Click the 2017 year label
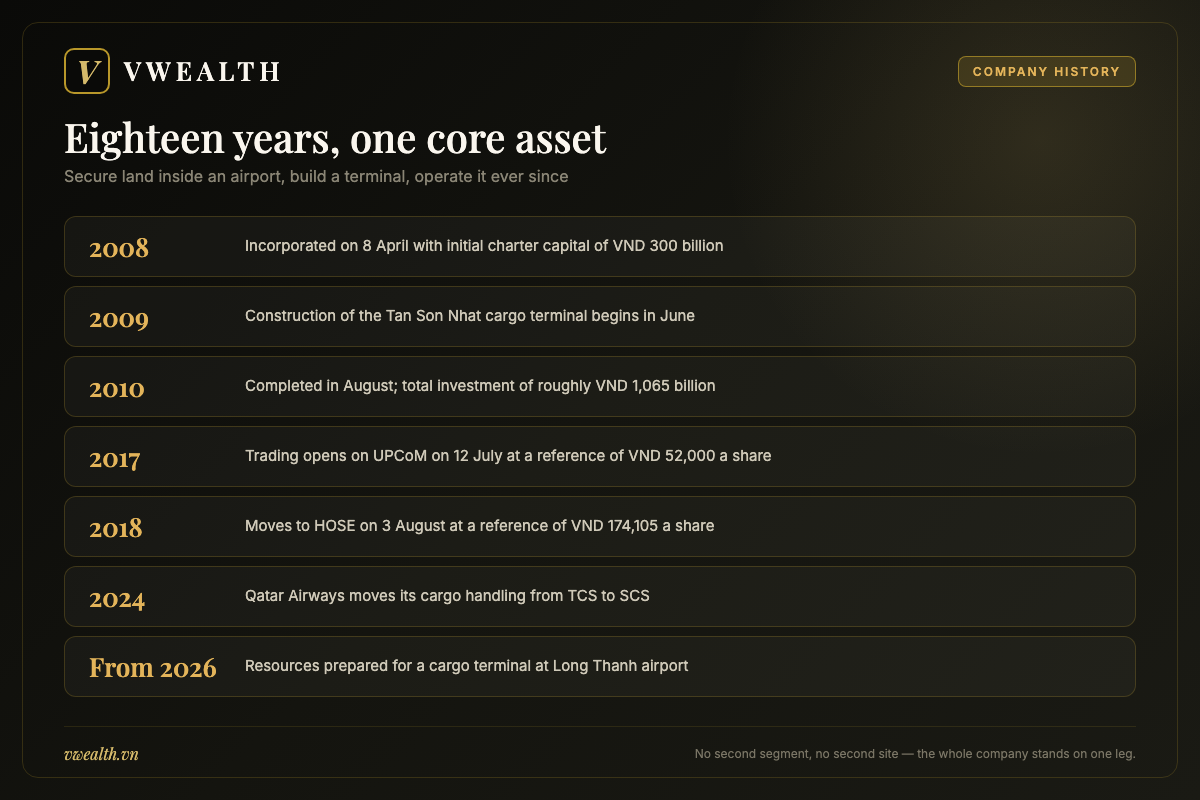This screenshot has height=800, width=1200. pyautogui.click(x=115, y=459)
